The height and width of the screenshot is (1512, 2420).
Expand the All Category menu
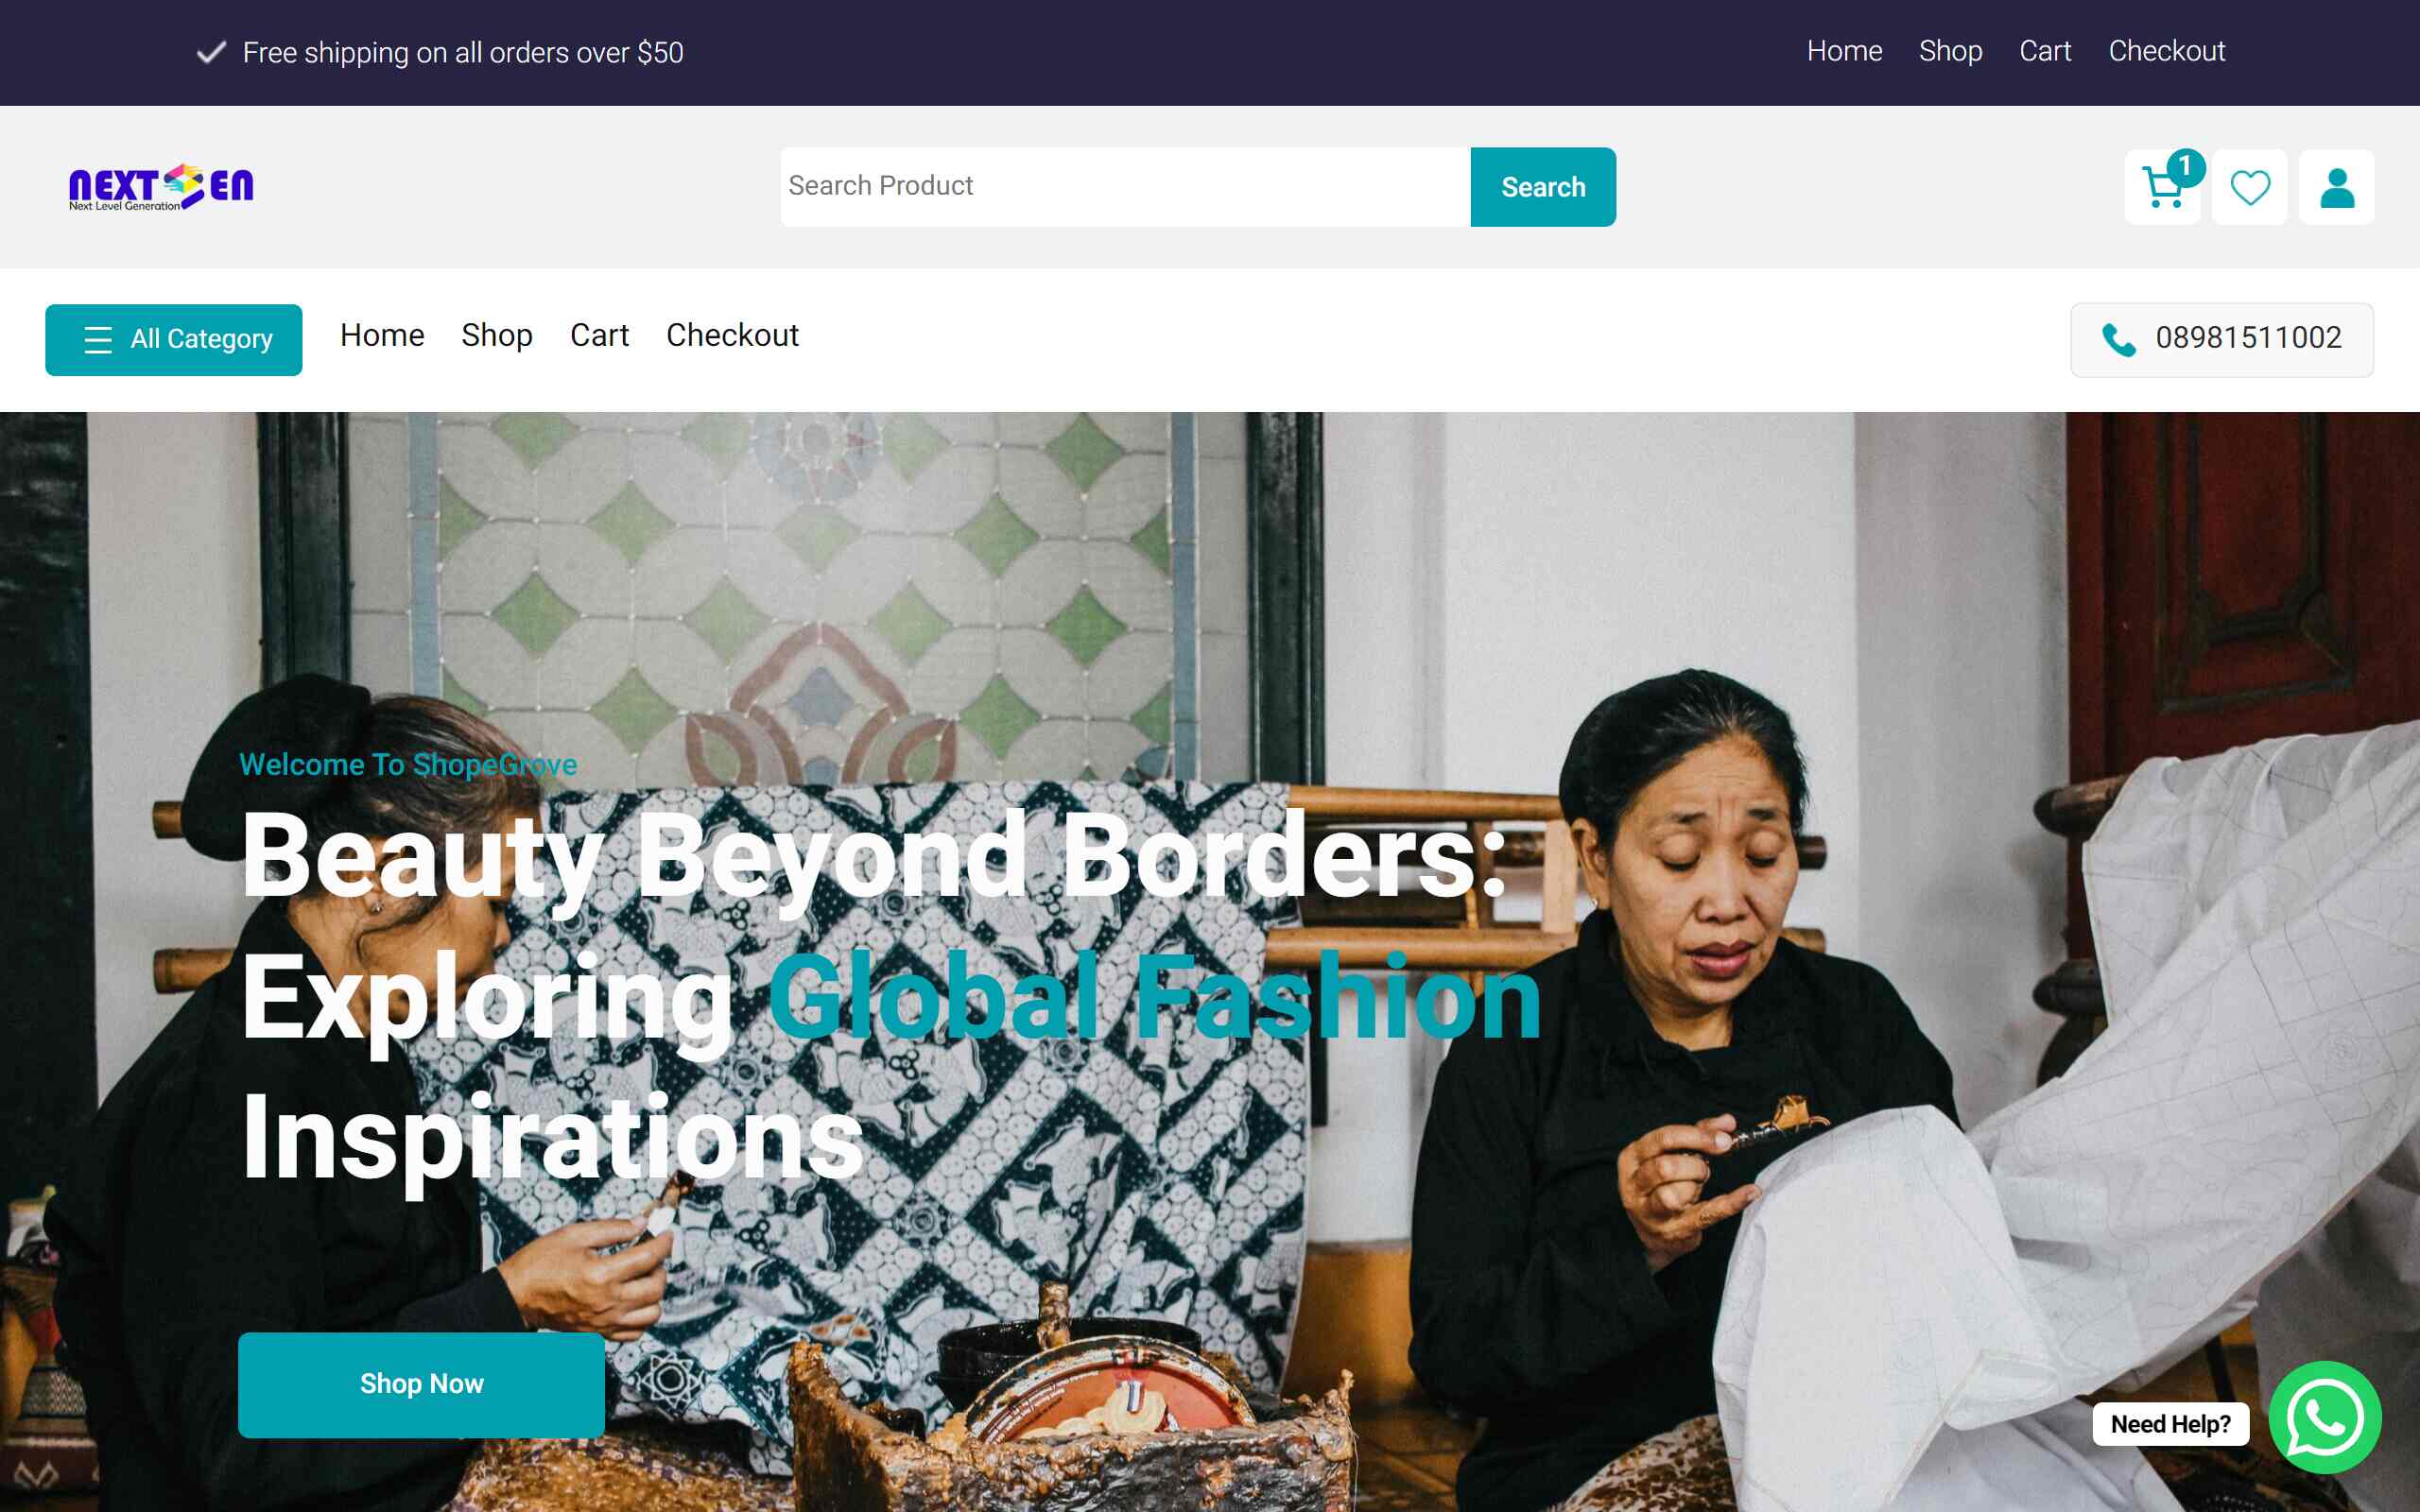point(174,340)
